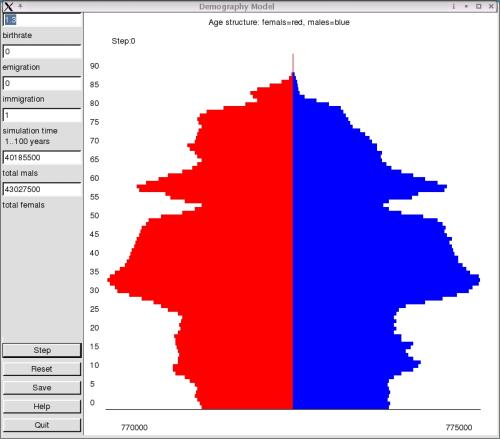Click the total females count field

42,189
